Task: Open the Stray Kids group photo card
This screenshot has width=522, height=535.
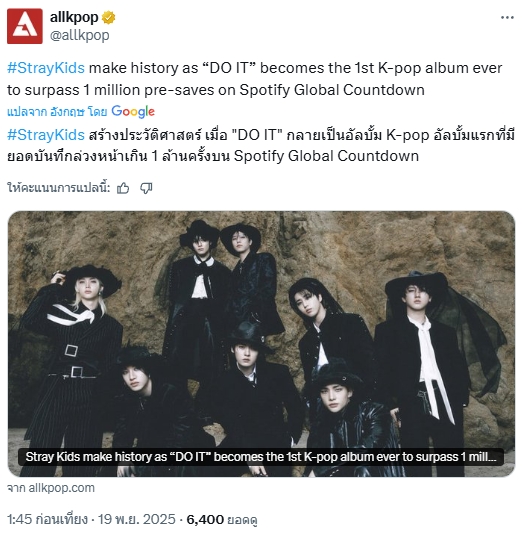Action: click(261, 344)
